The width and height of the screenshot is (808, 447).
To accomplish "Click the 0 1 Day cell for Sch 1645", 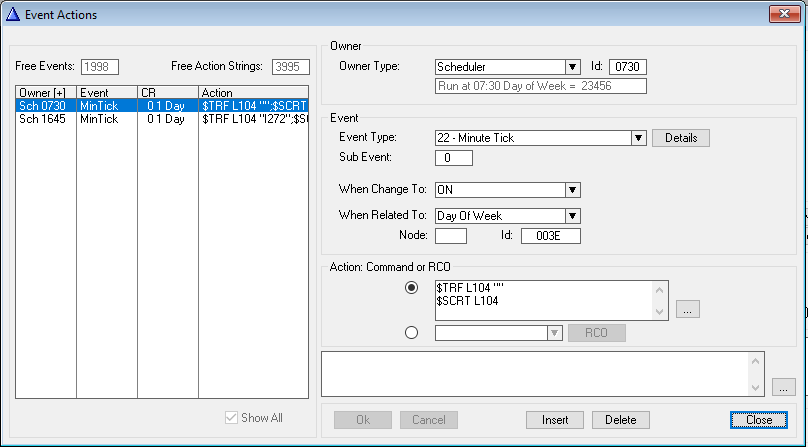I will [168, 119].
